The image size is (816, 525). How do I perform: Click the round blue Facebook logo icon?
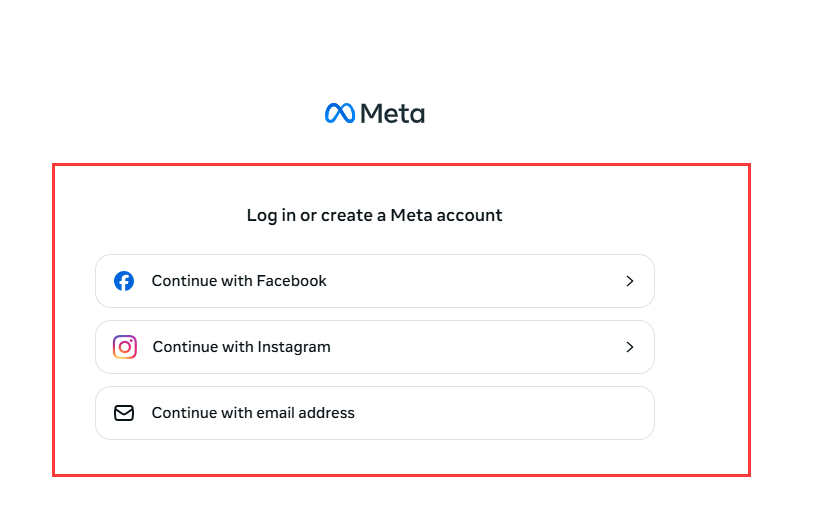[124, 281]
